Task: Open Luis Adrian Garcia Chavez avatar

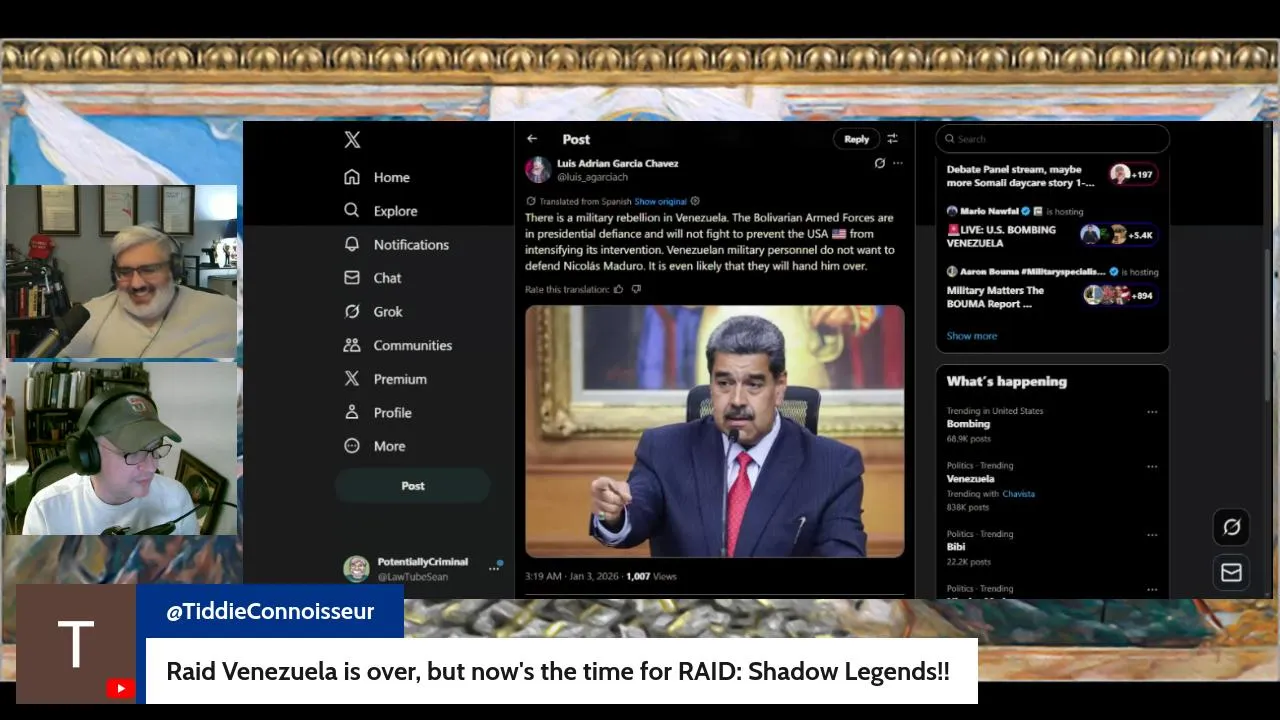Action: point(538,169)
